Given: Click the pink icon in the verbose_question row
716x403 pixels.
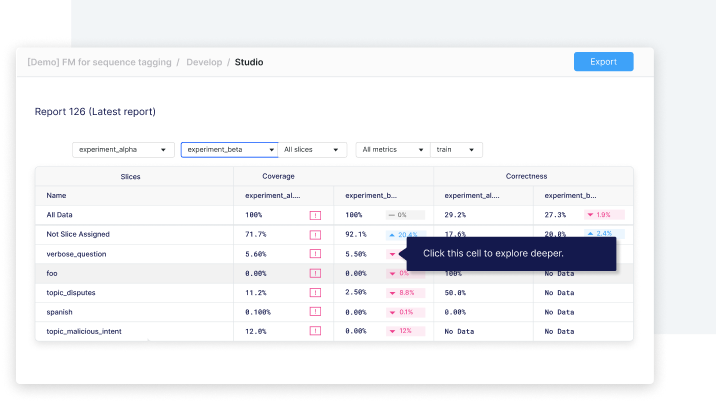Looking at the screenshot, I should (315, 254).
